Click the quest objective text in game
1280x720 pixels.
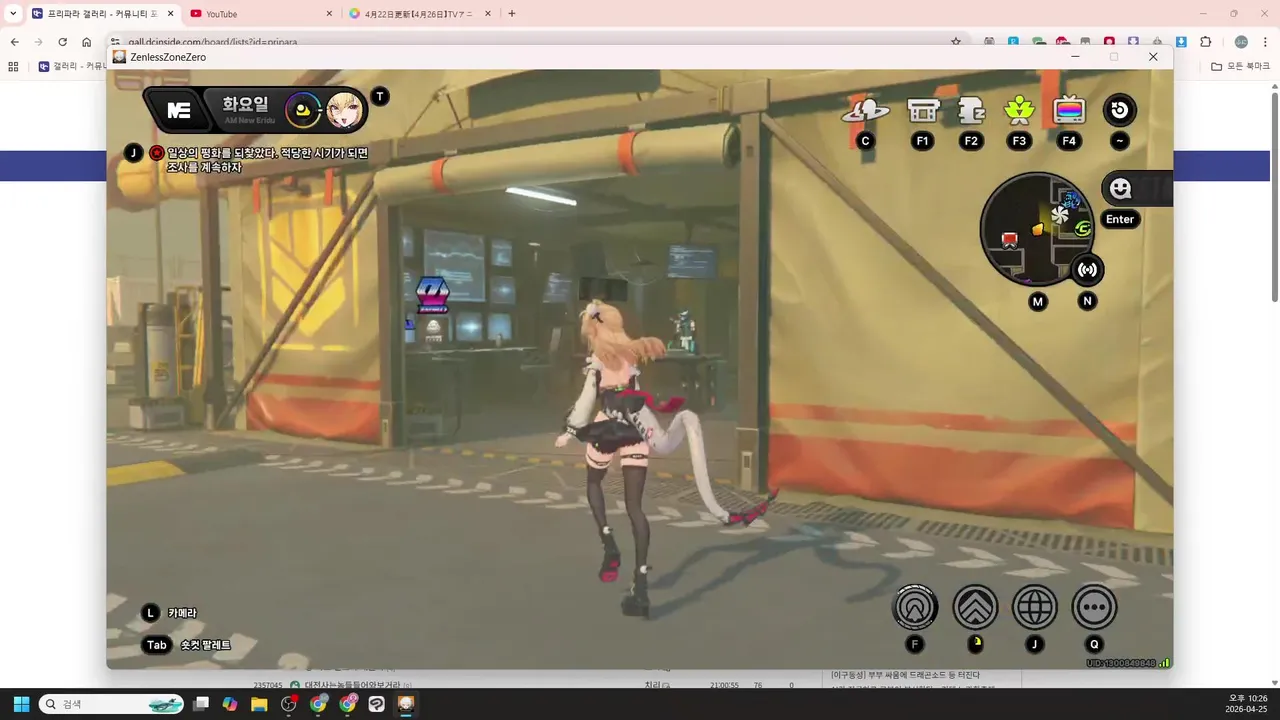(x=267, y=160)
